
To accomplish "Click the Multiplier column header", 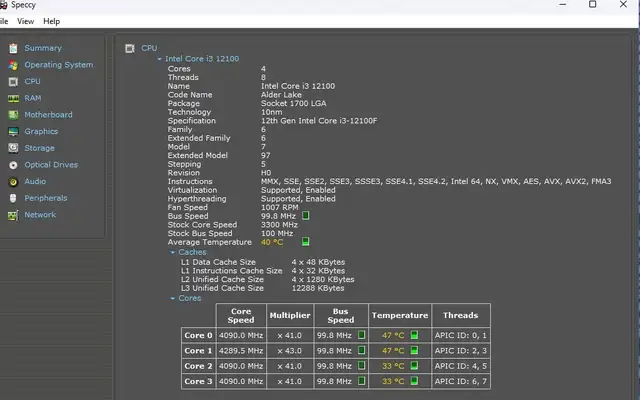I will pos(290,316).
